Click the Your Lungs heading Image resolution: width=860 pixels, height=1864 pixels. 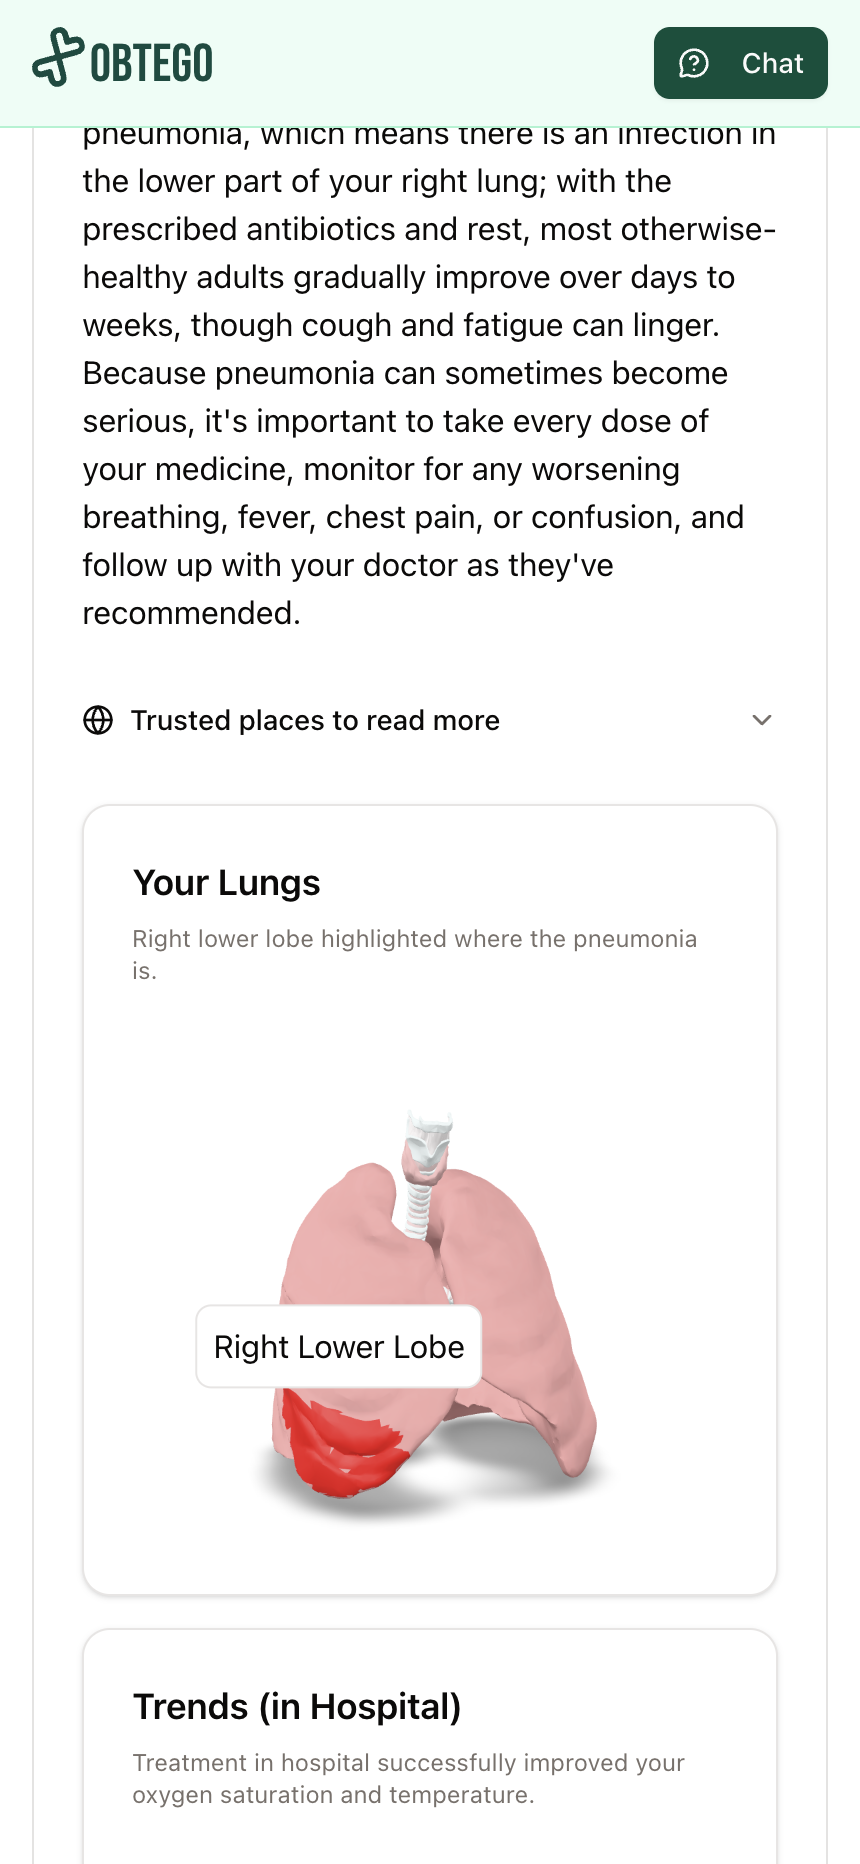click(x=227, y=883)
